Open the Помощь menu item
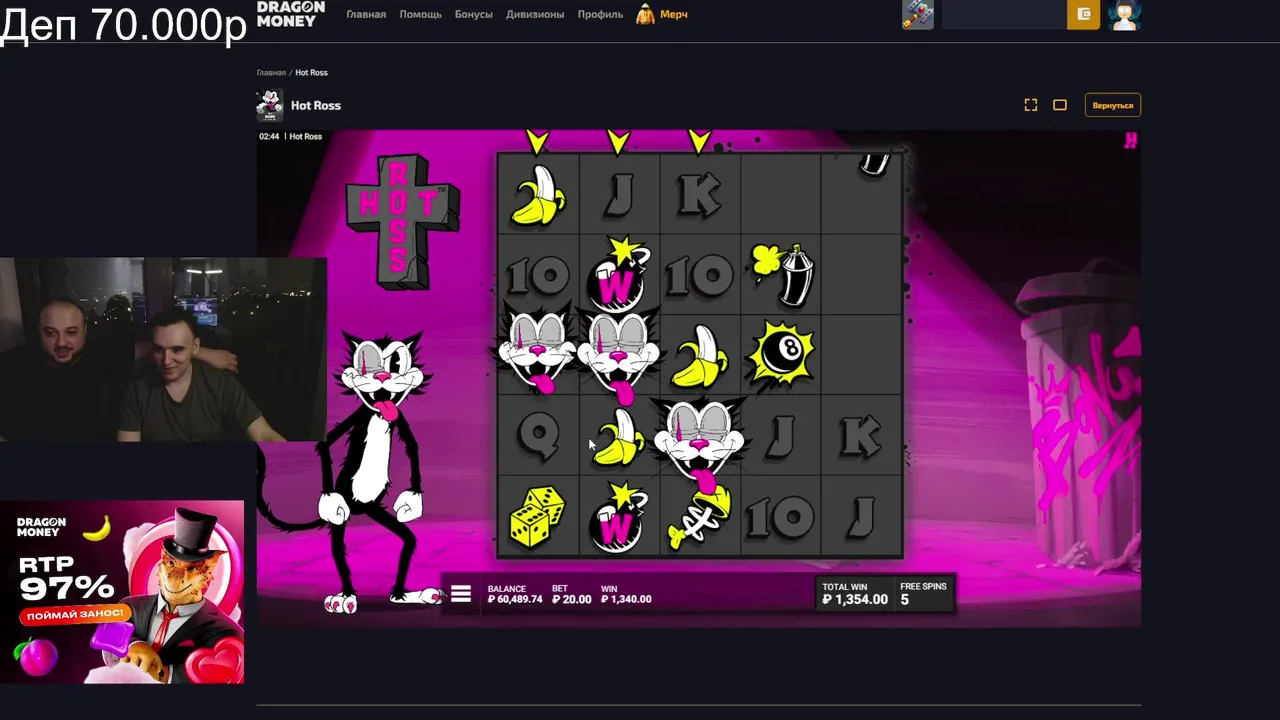The width and height of the screenshot is (1280, 720). coord(420,15)
